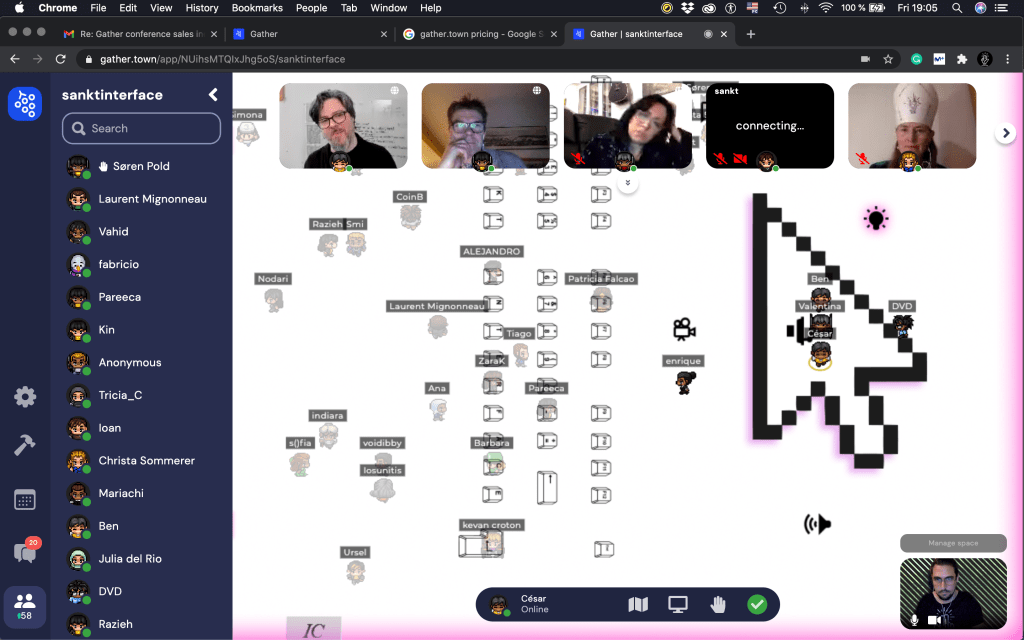The width and height of the screenshot is (1024, 640).
Task: Click the participants icon showing 58
Action: [x=25, y=602]
